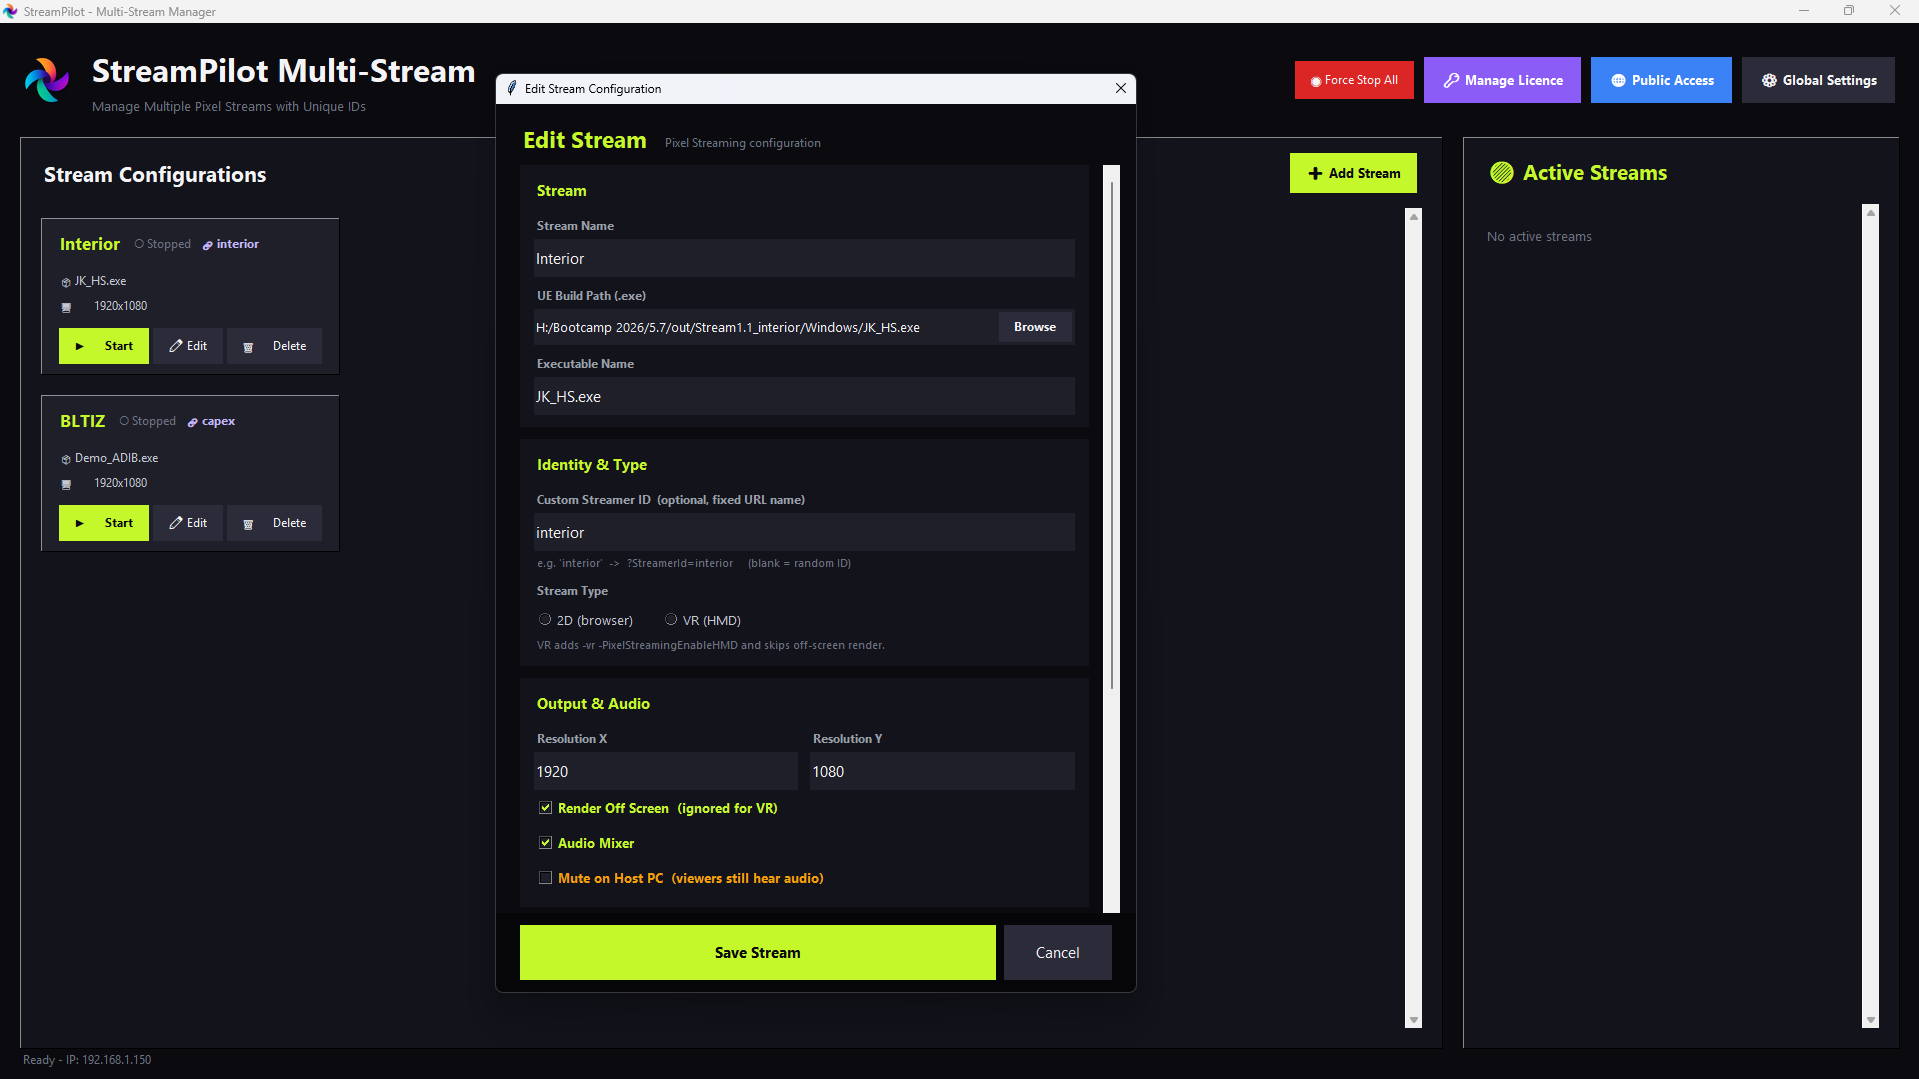Viewport: 1919px width, 1079px height.
Task: Click the 'Interior' stream card title
Action: (89, 244)
